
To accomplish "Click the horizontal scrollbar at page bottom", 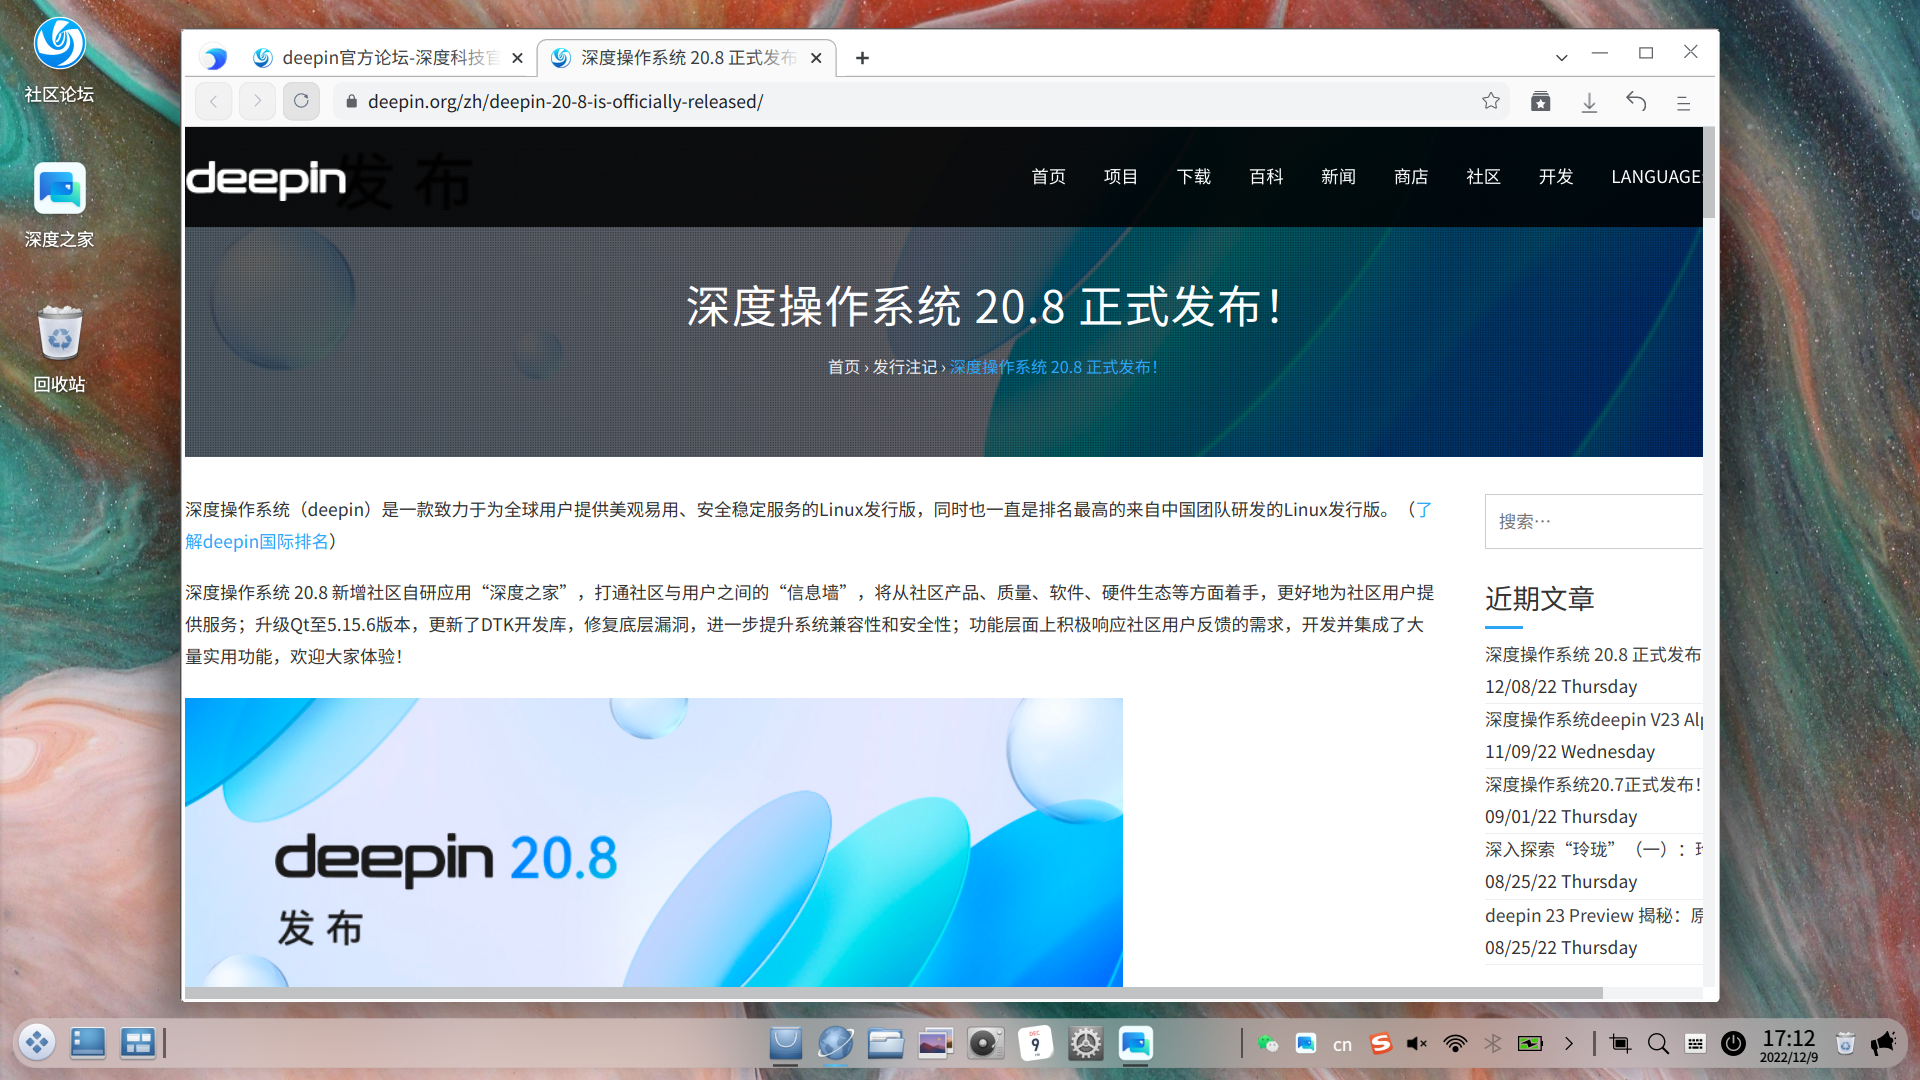I will (x=894, y=993).
